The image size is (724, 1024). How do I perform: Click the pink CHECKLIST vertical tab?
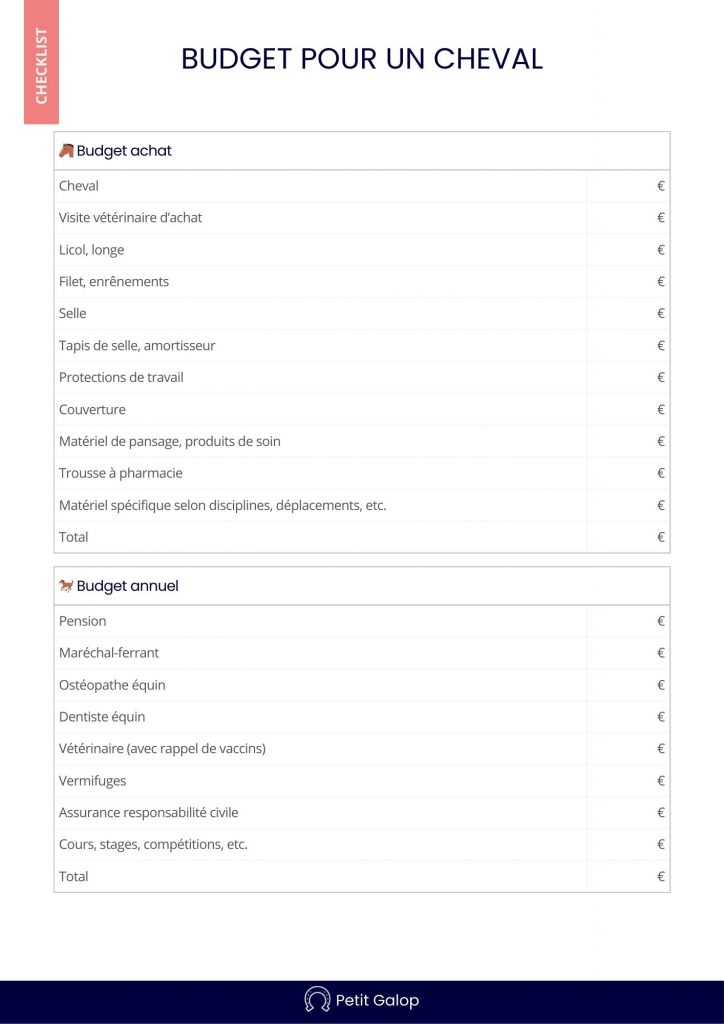tap(42, 62)
